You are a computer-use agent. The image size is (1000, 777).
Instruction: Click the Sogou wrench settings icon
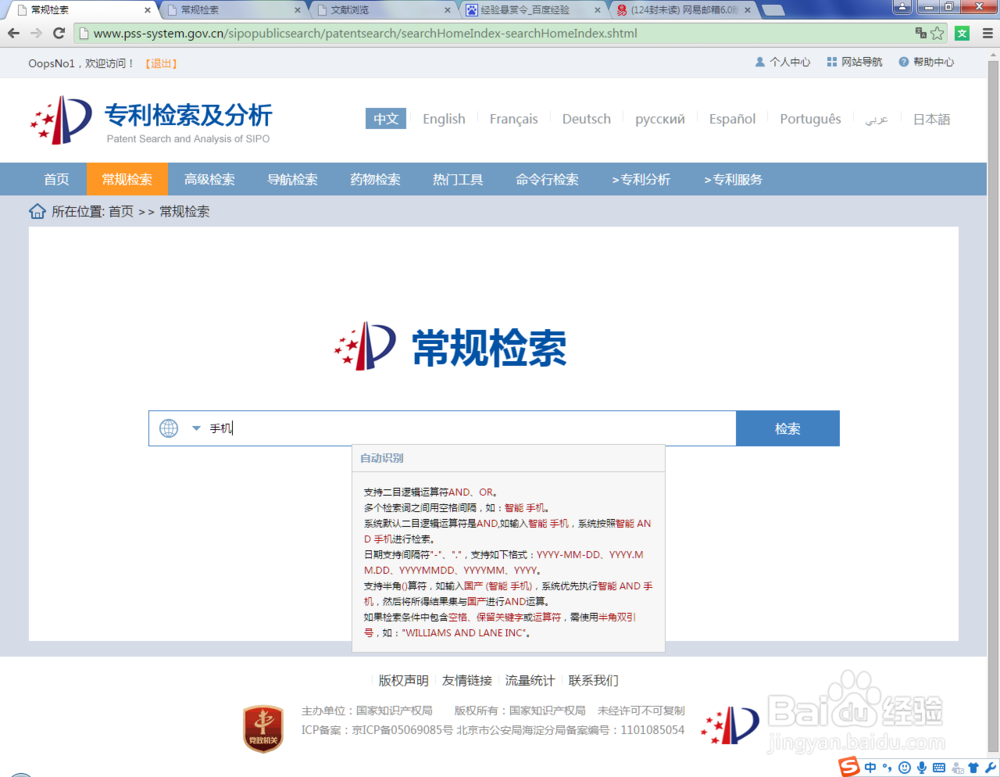(x=990, y=767)
